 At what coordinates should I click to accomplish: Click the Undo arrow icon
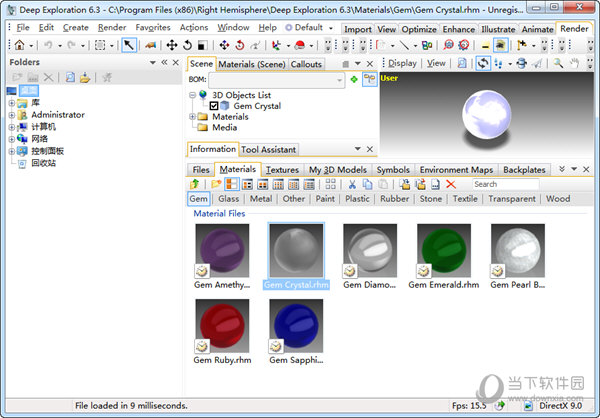(48, 45)
